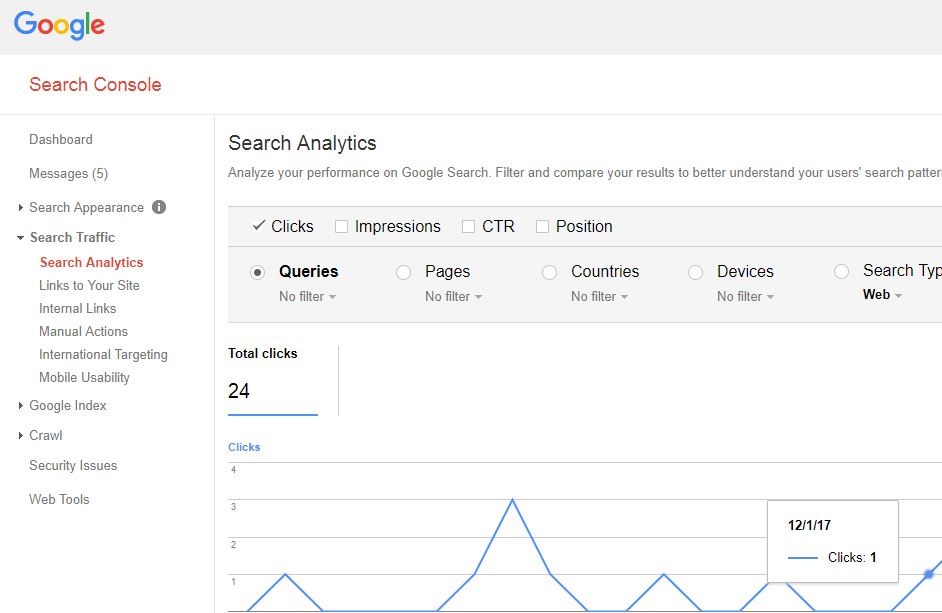Select the Countries radio button

(550, 272)
